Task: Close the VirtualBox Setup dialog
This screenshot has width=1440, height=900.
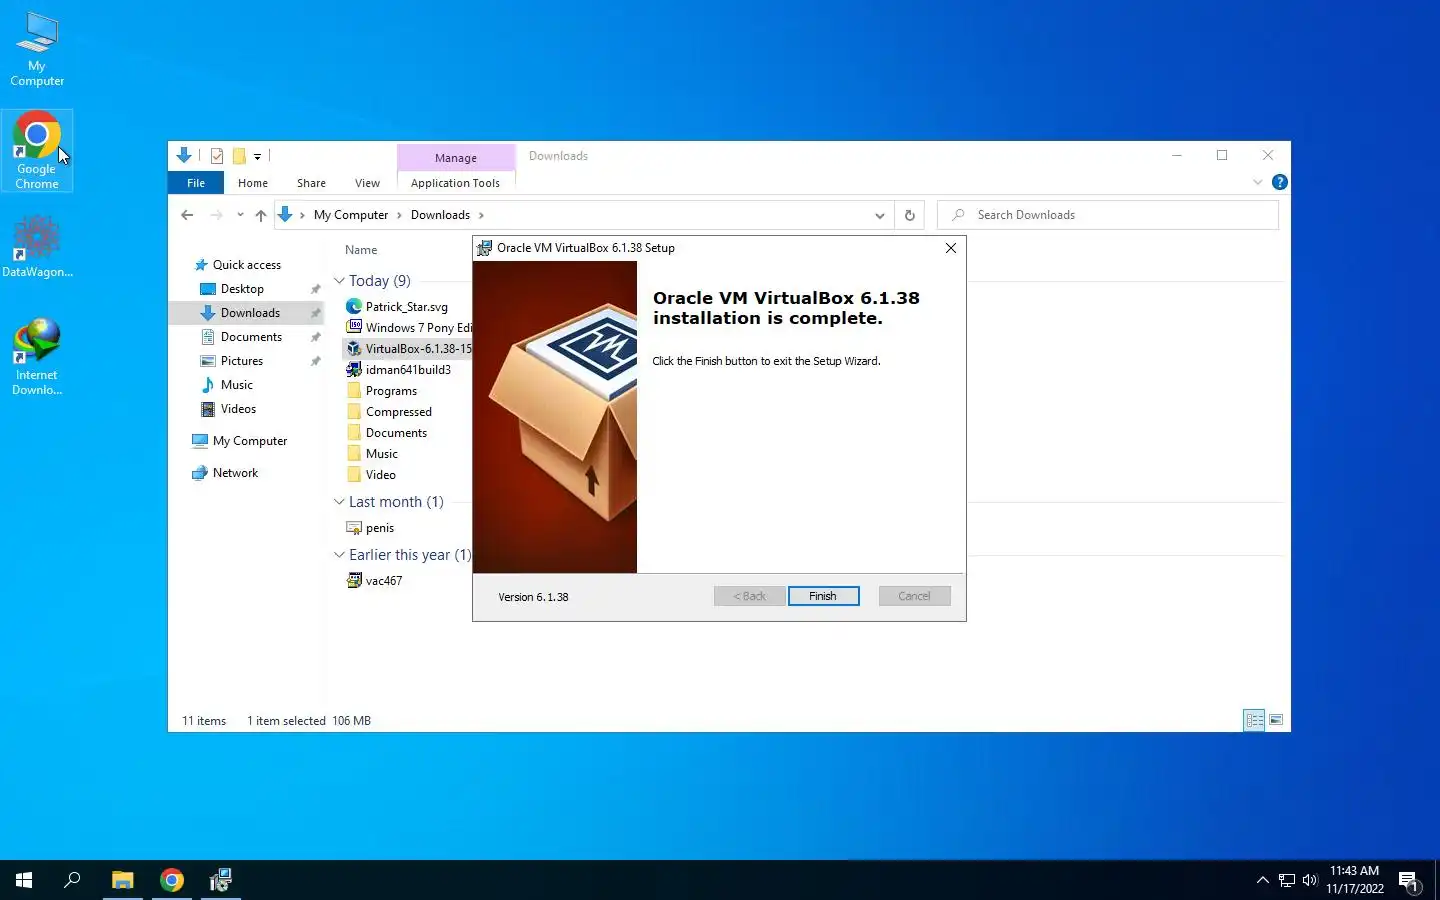Action: coord(951,248)
